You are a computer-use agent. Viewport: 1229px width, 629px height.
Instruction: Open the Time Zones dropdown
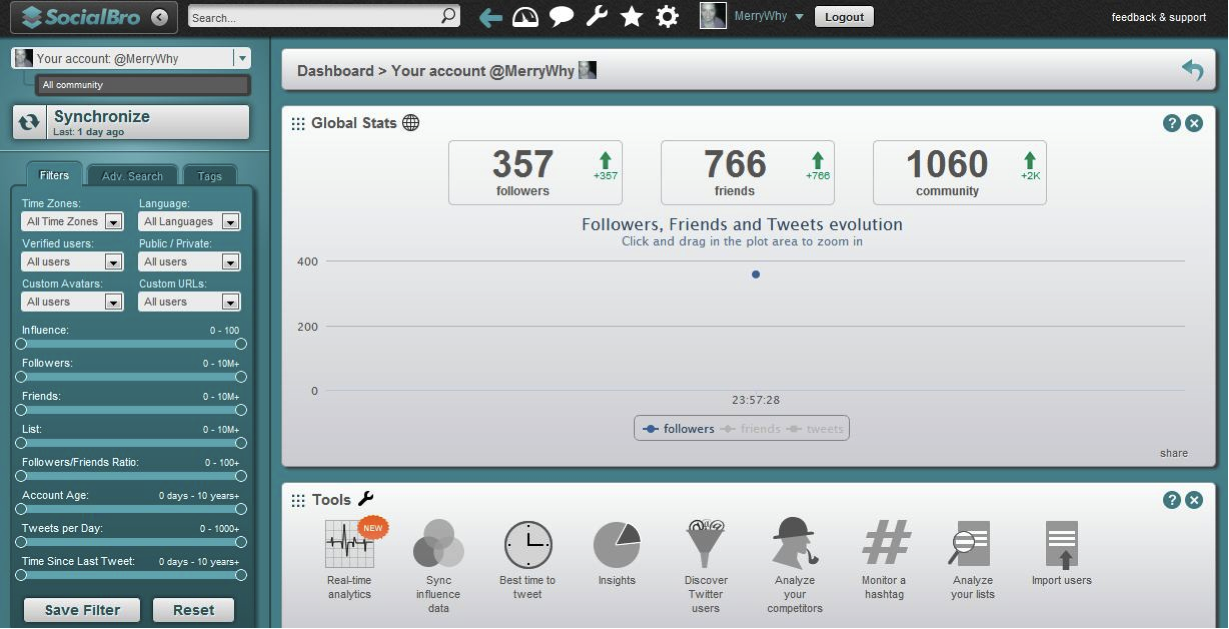coord(72,222)
